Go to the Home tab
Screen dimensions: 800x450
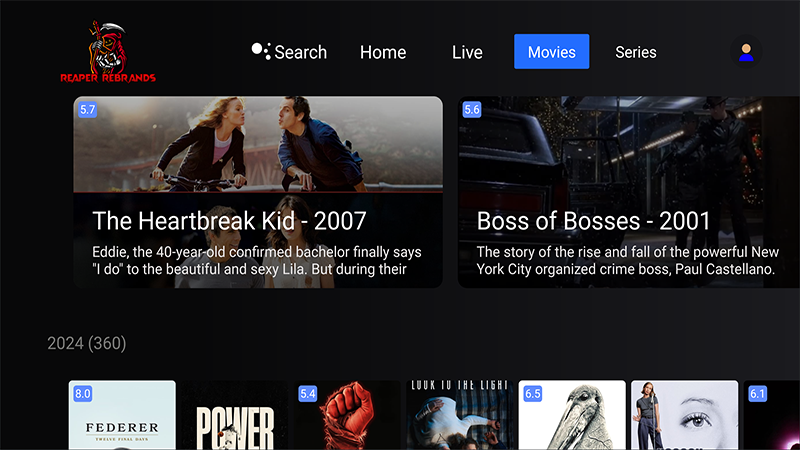[383, 52]
